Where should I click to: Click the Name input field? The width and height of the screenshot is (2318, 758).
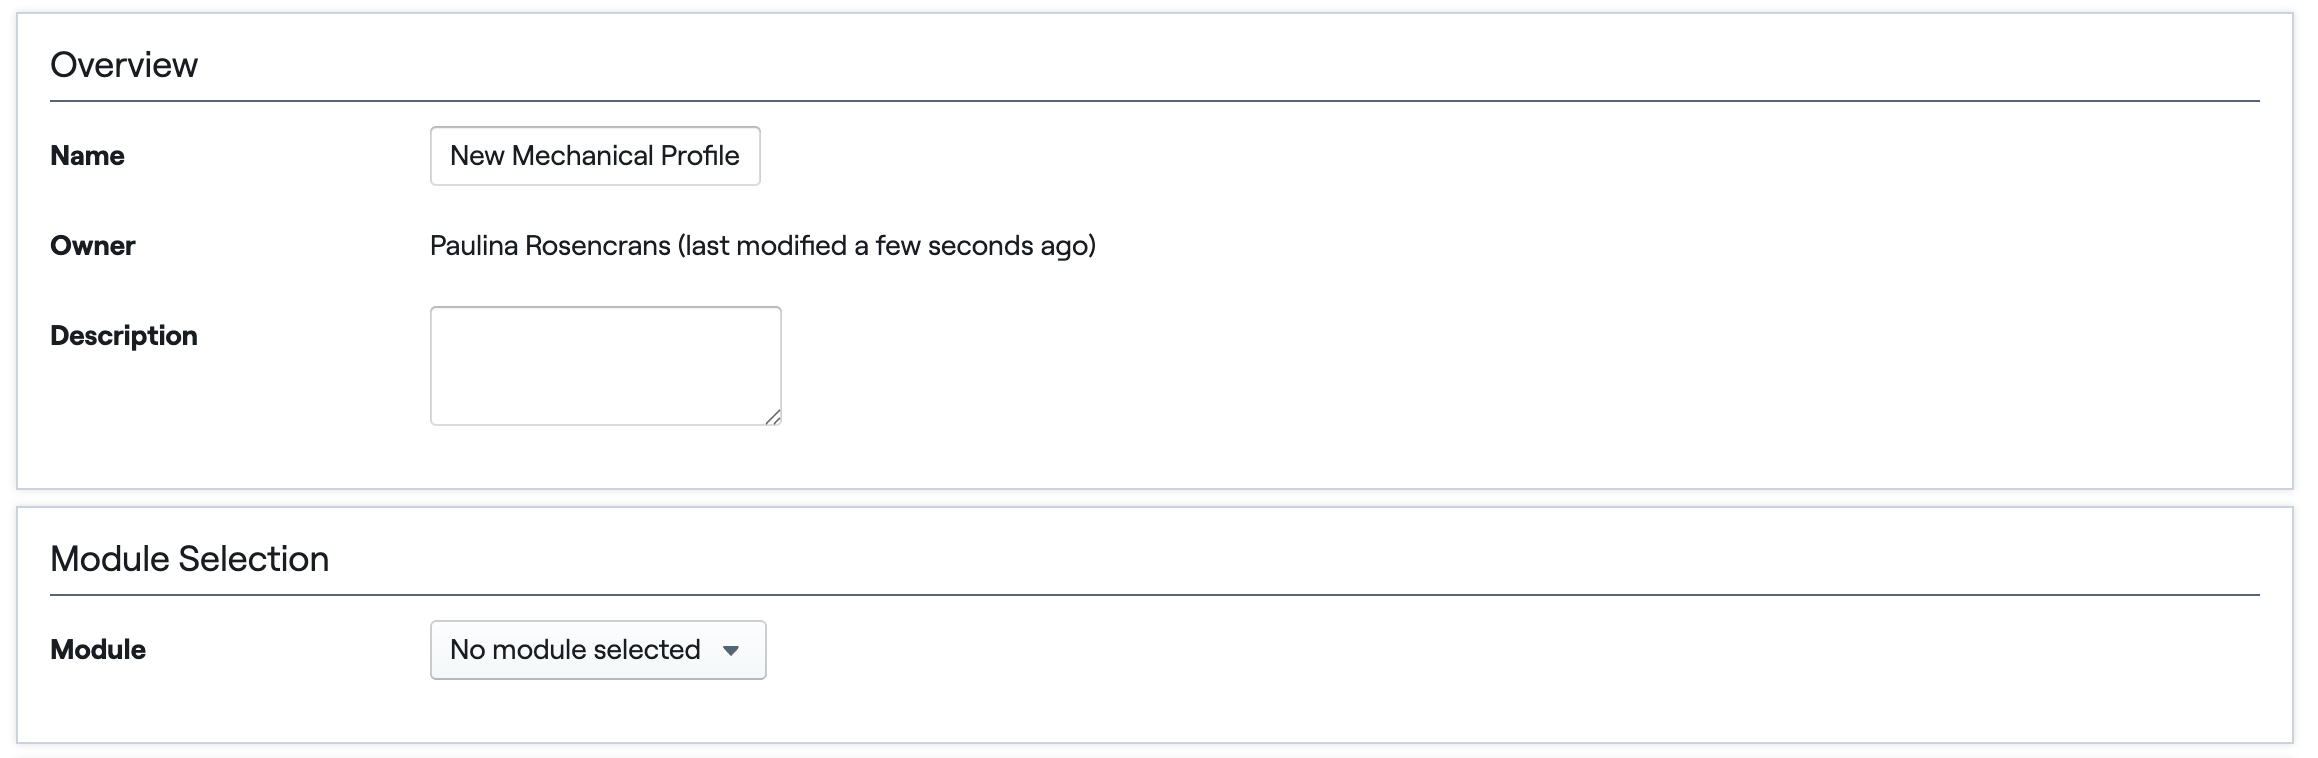(595, 156)
